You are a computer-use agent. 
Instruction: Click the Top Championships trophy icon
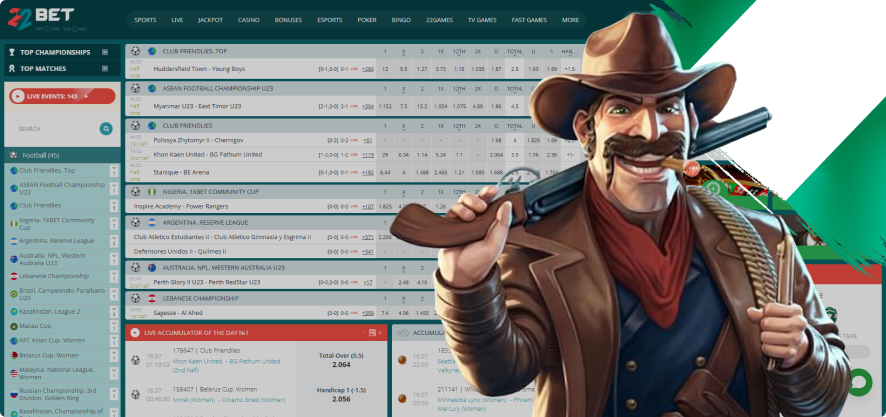coord(12,52)
